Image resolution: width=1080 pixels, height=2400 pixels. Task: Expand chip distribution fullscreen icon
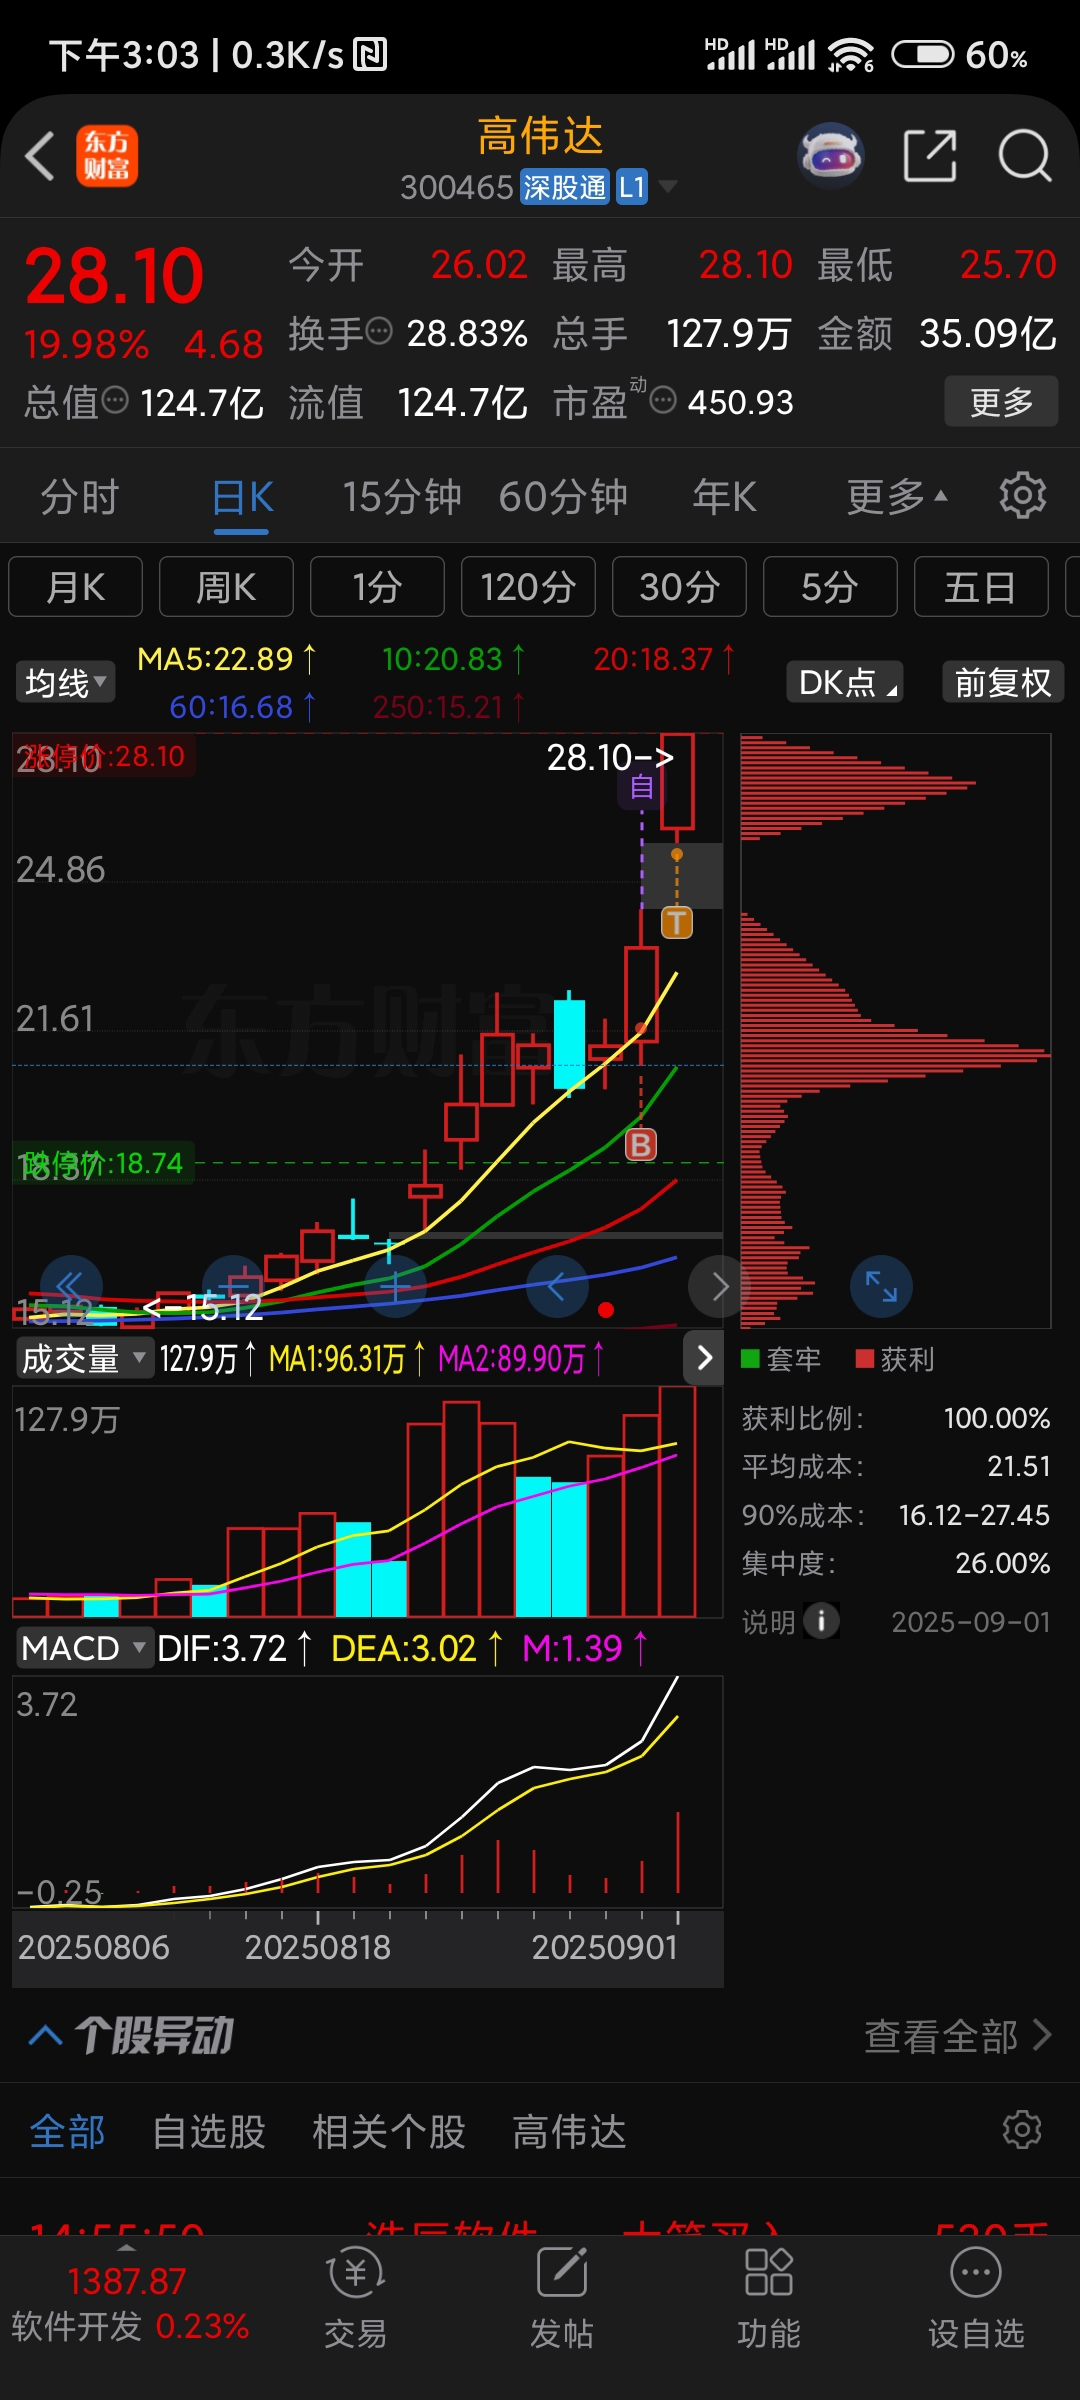coord(881,1286)
